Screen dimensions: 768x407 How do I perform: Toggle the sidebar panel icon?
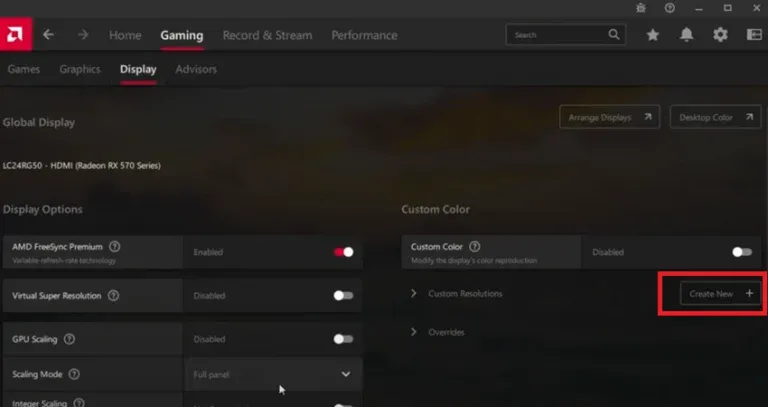754,35
